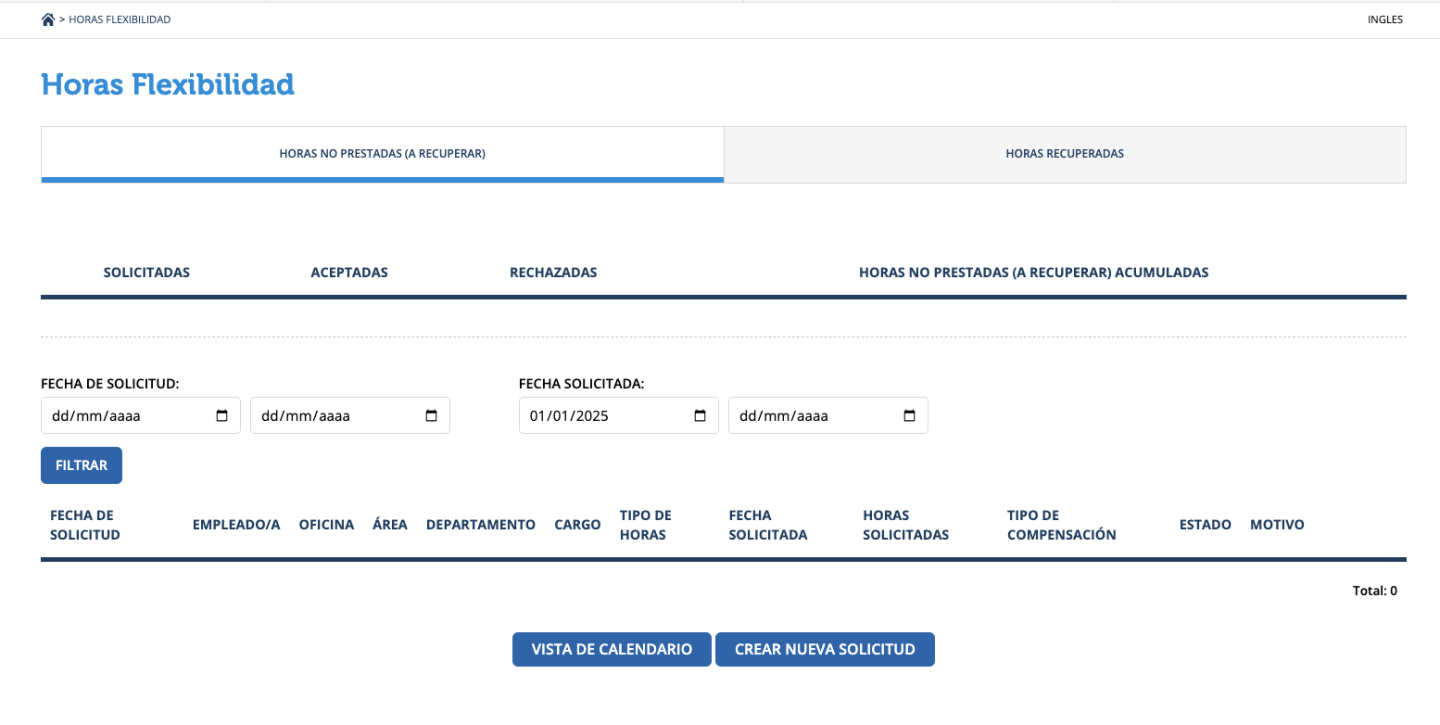Focus the Fecha de Solicitud start date field
Screen dimensions: 1440x725
pos(120,416)
